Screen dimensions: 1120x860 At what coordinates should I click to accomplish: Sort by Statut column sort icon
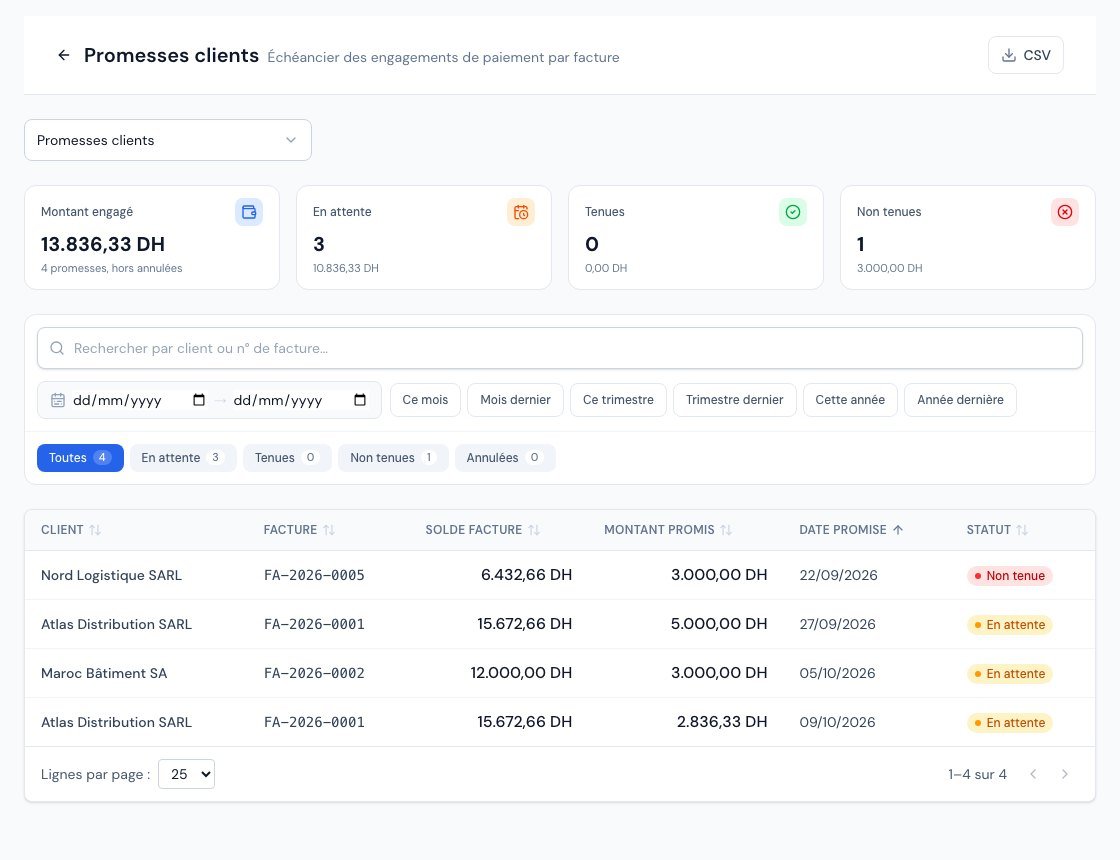point(1022,530)
